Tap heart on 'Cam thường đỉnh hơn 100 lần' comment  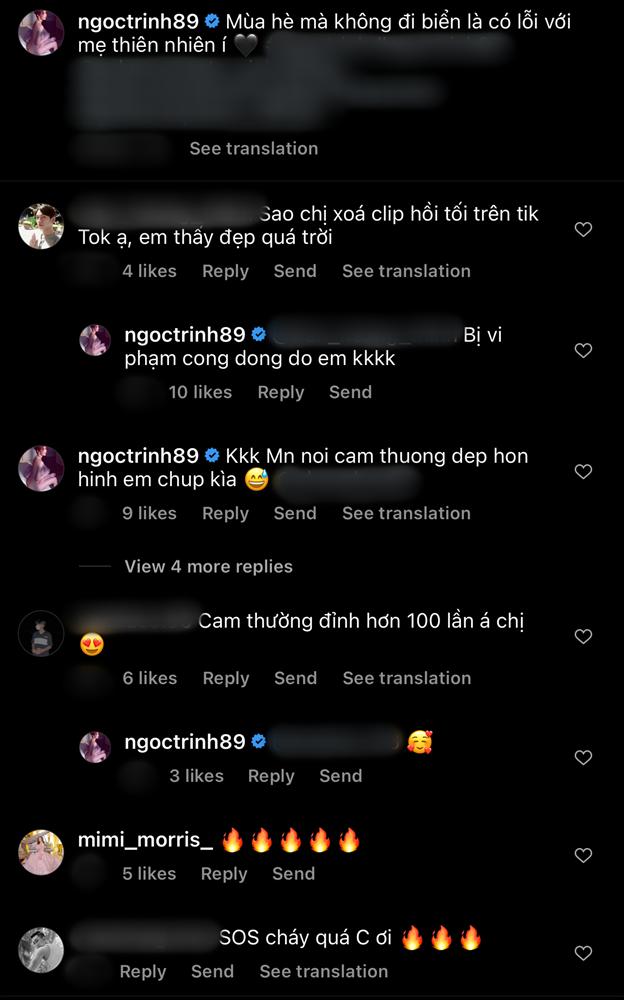click(583, 637)
